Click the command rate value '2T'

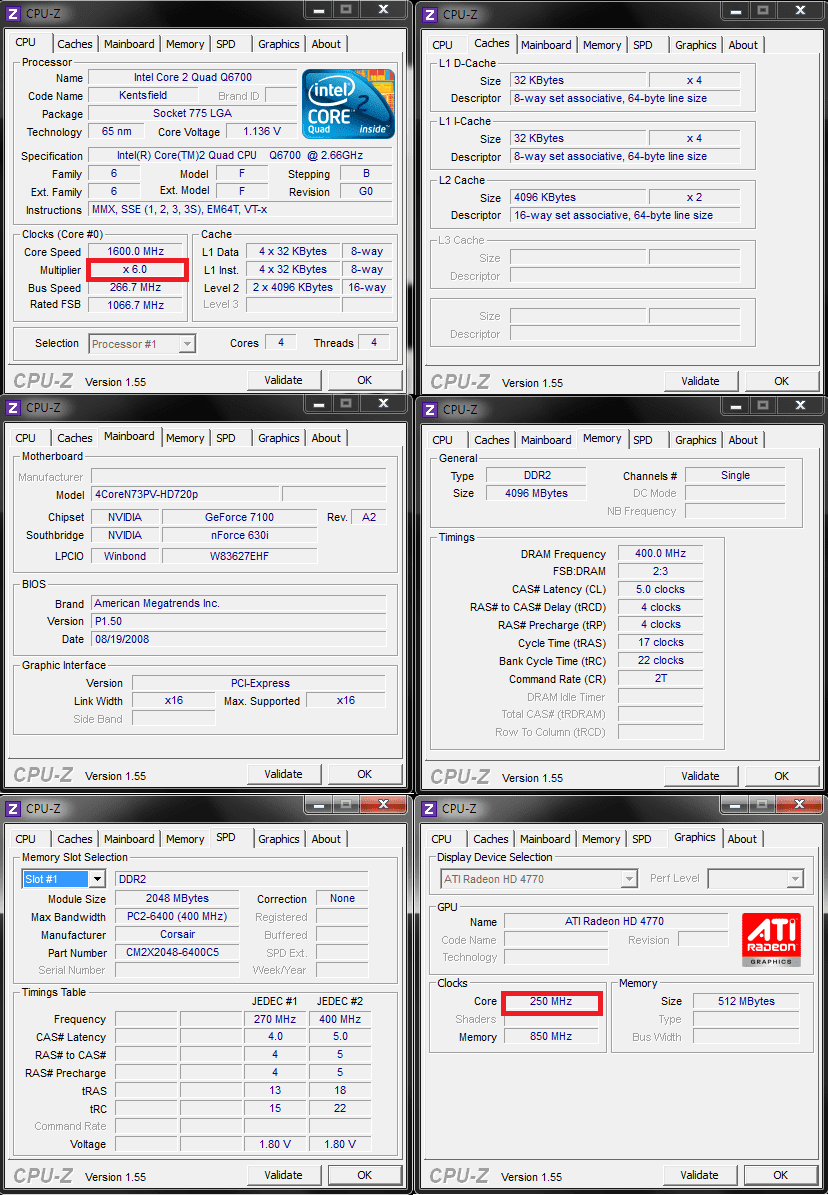pos(660,678)
